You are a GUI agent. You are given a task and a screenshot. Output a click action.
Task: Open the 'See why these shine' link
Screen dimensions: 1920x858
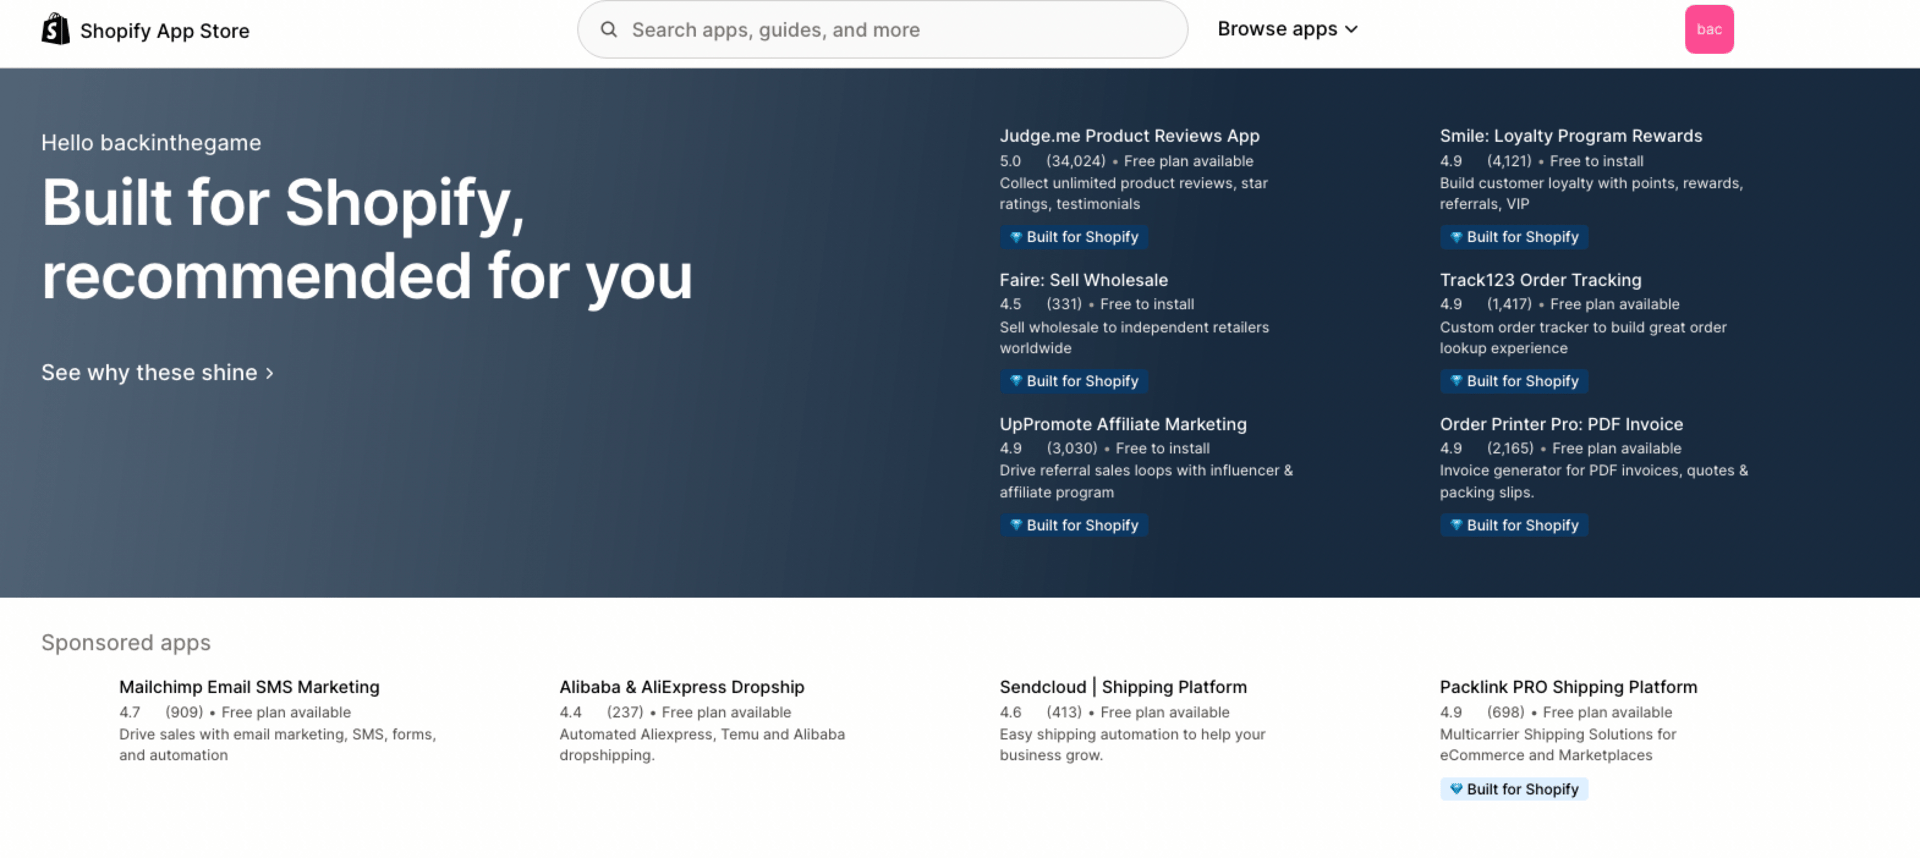[x=157, y=373]
